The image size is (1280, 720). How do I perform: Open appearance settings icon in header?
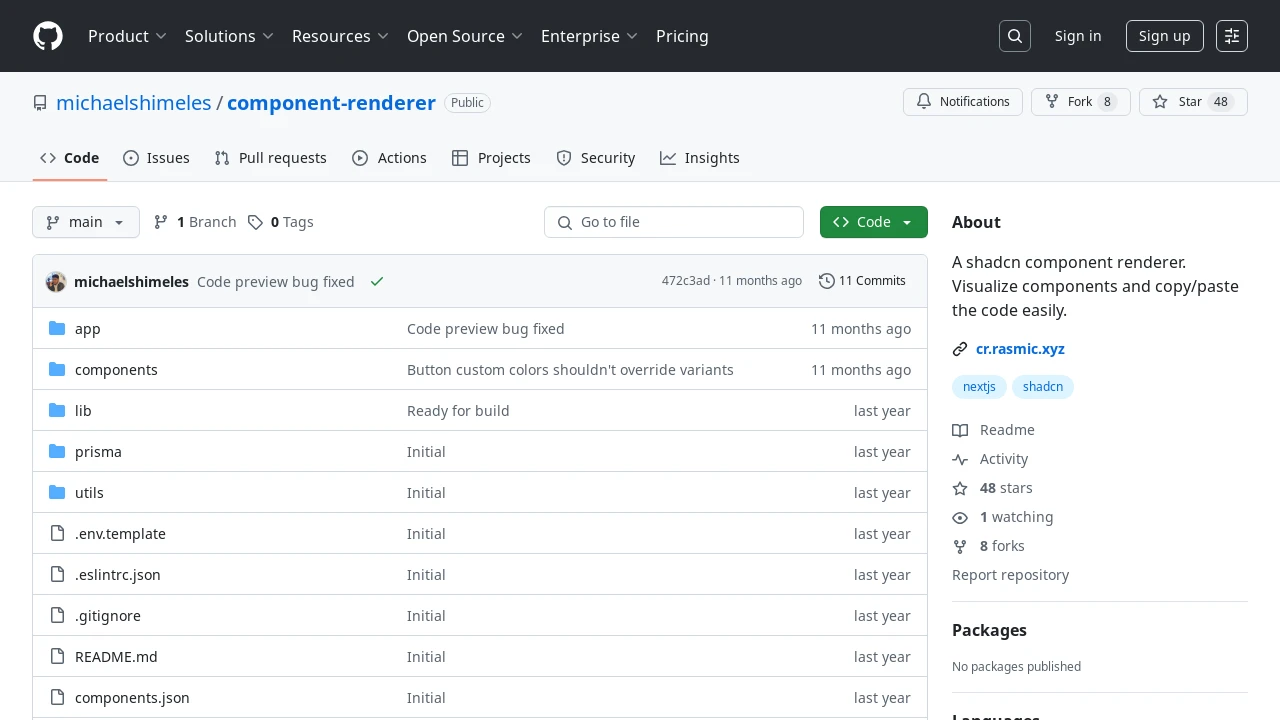click(x=1232, y=36)
